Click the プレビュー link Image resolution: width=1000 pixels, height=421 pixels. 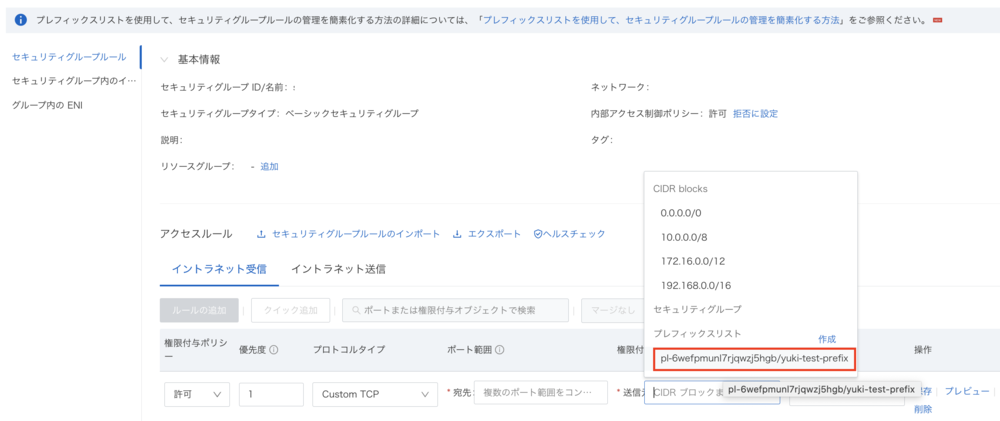pyautogui.click(x=967, y=391)
